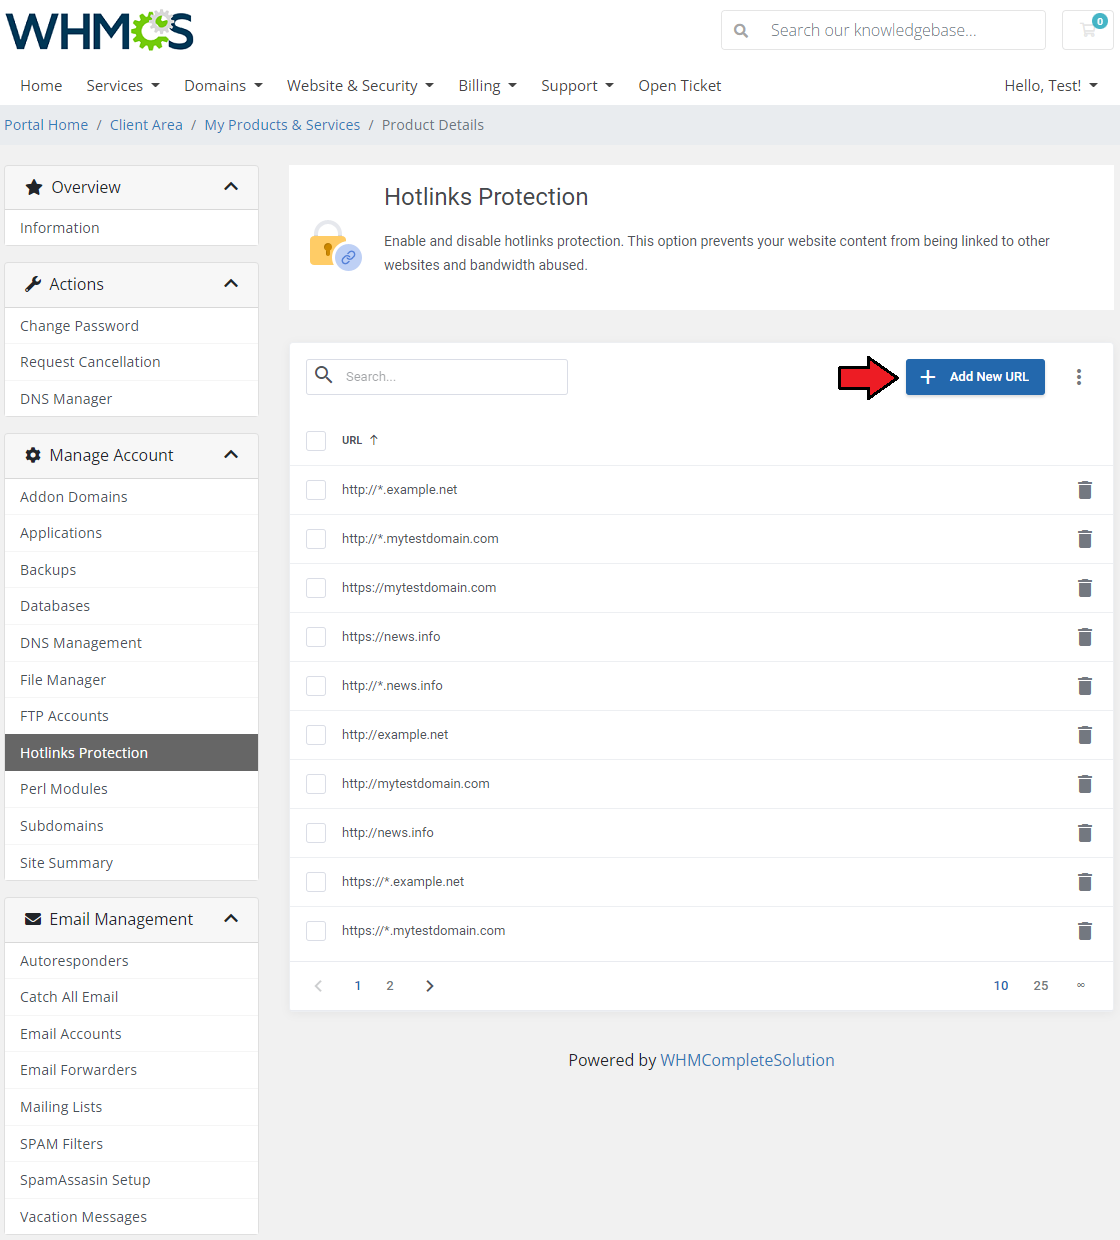Collapse the Overview panel
1120x1240 pixels.
[x=231, y=187]
